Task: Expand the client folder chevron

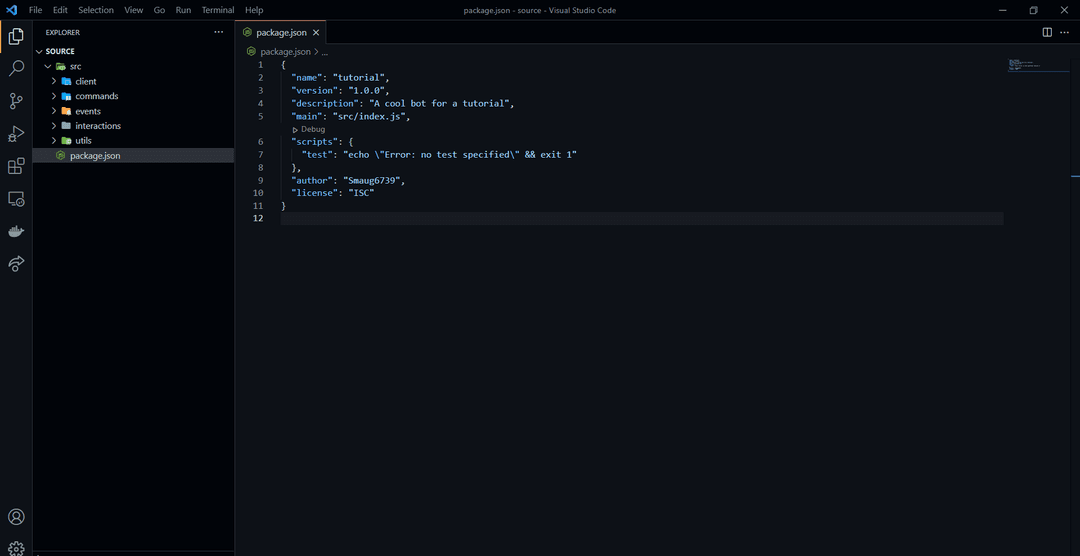Action: [54, 81]
